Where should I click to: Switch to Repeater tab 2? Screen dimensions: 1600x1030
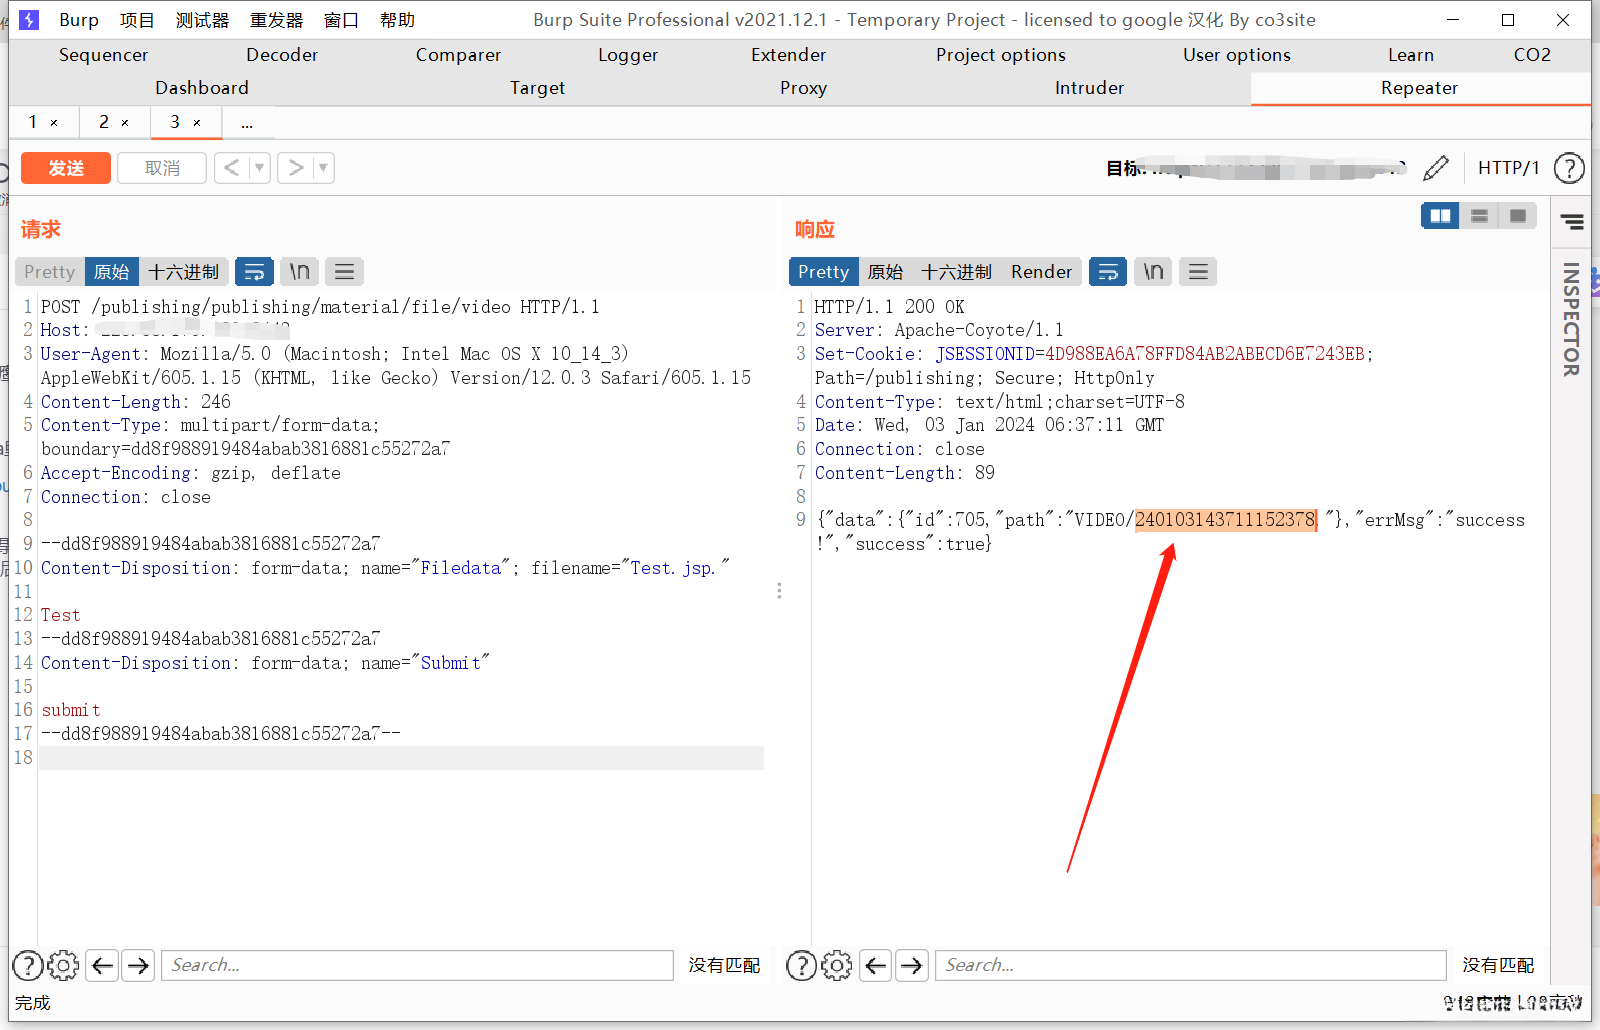[104, 122]
